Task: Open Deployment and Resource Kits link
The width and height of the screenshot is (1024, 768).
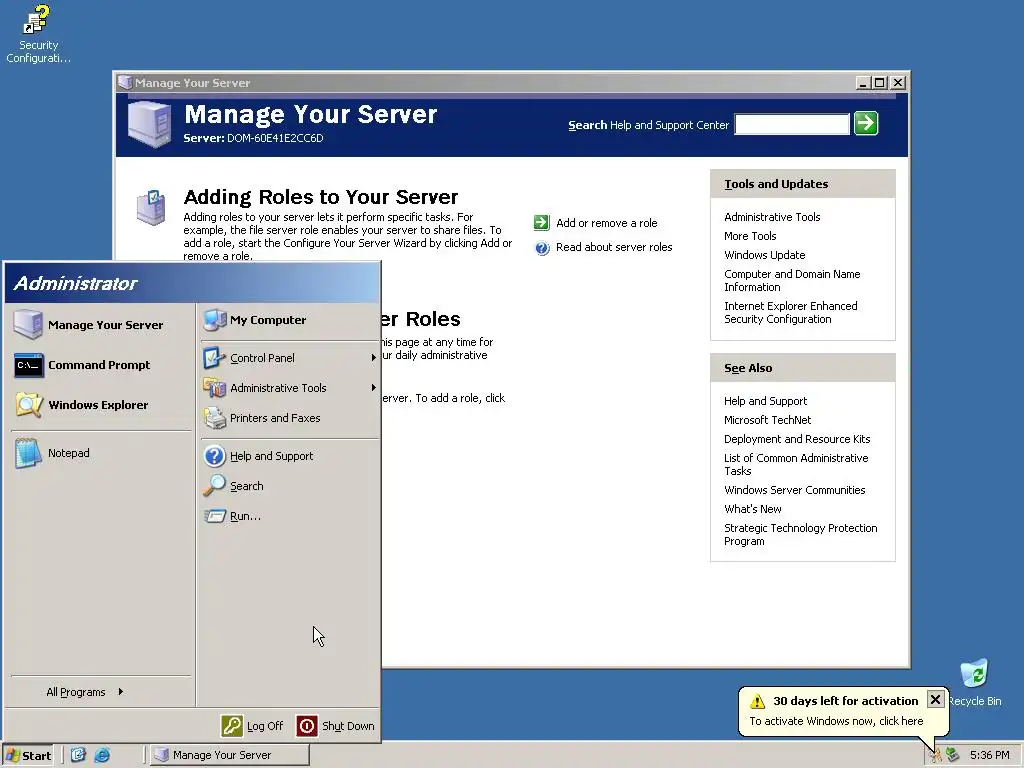Action: coord(797,439)
